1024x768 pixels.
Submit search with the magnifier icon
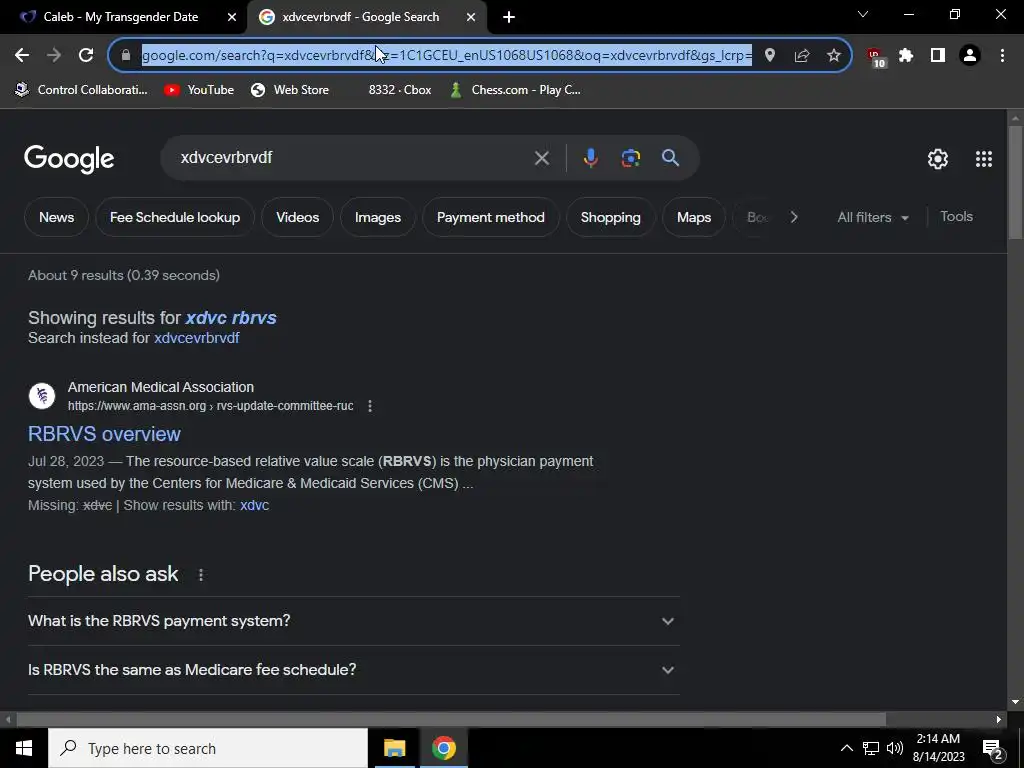click(x=670, y=157)
